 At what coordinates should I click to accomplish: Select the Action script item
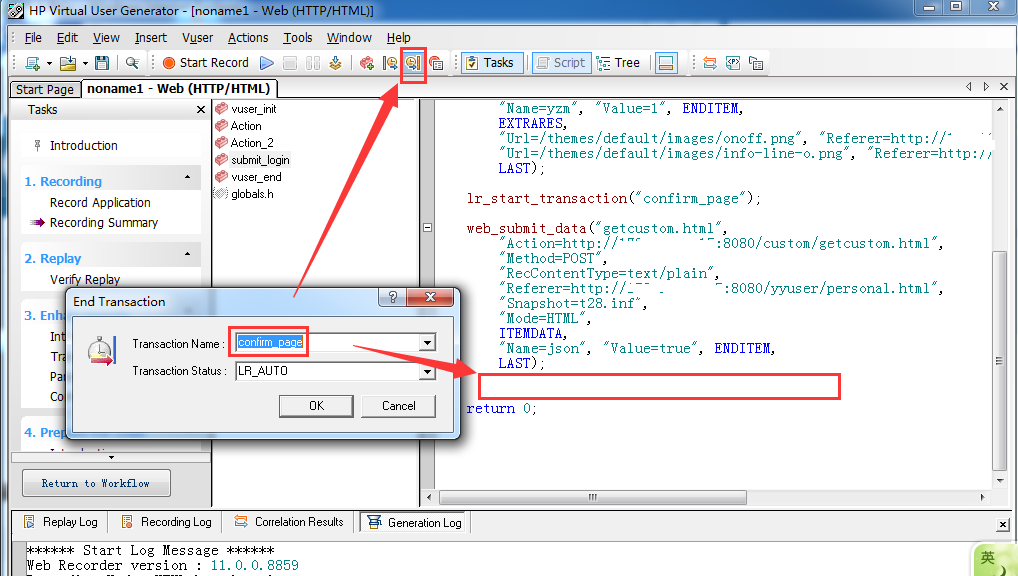[x=246, y=126]
